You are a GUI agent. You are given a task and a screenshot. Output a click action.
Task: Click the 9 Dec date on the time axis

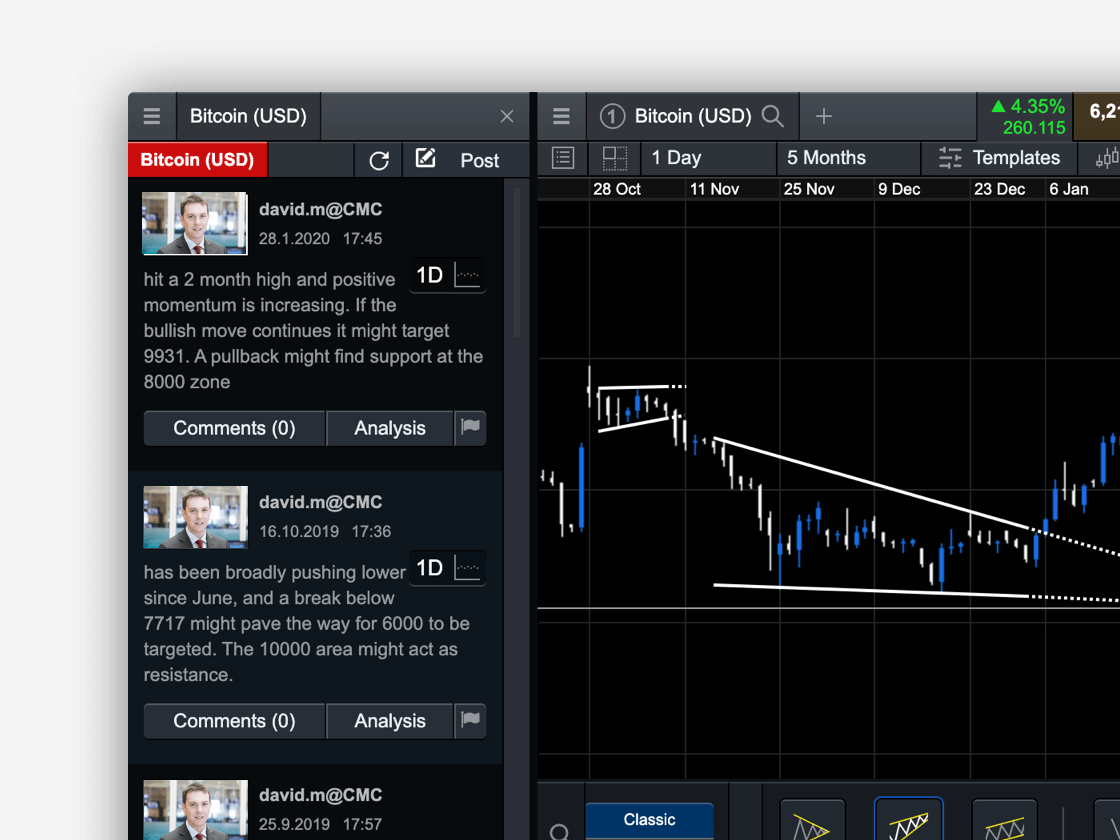point(899,189)
